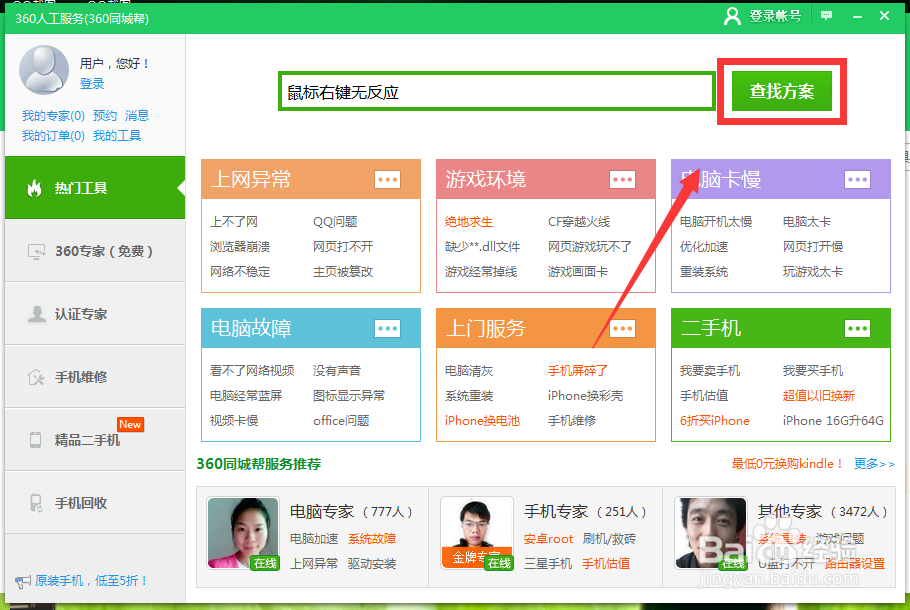Go to the 手机维修 sidebar tab

(95, 377)
